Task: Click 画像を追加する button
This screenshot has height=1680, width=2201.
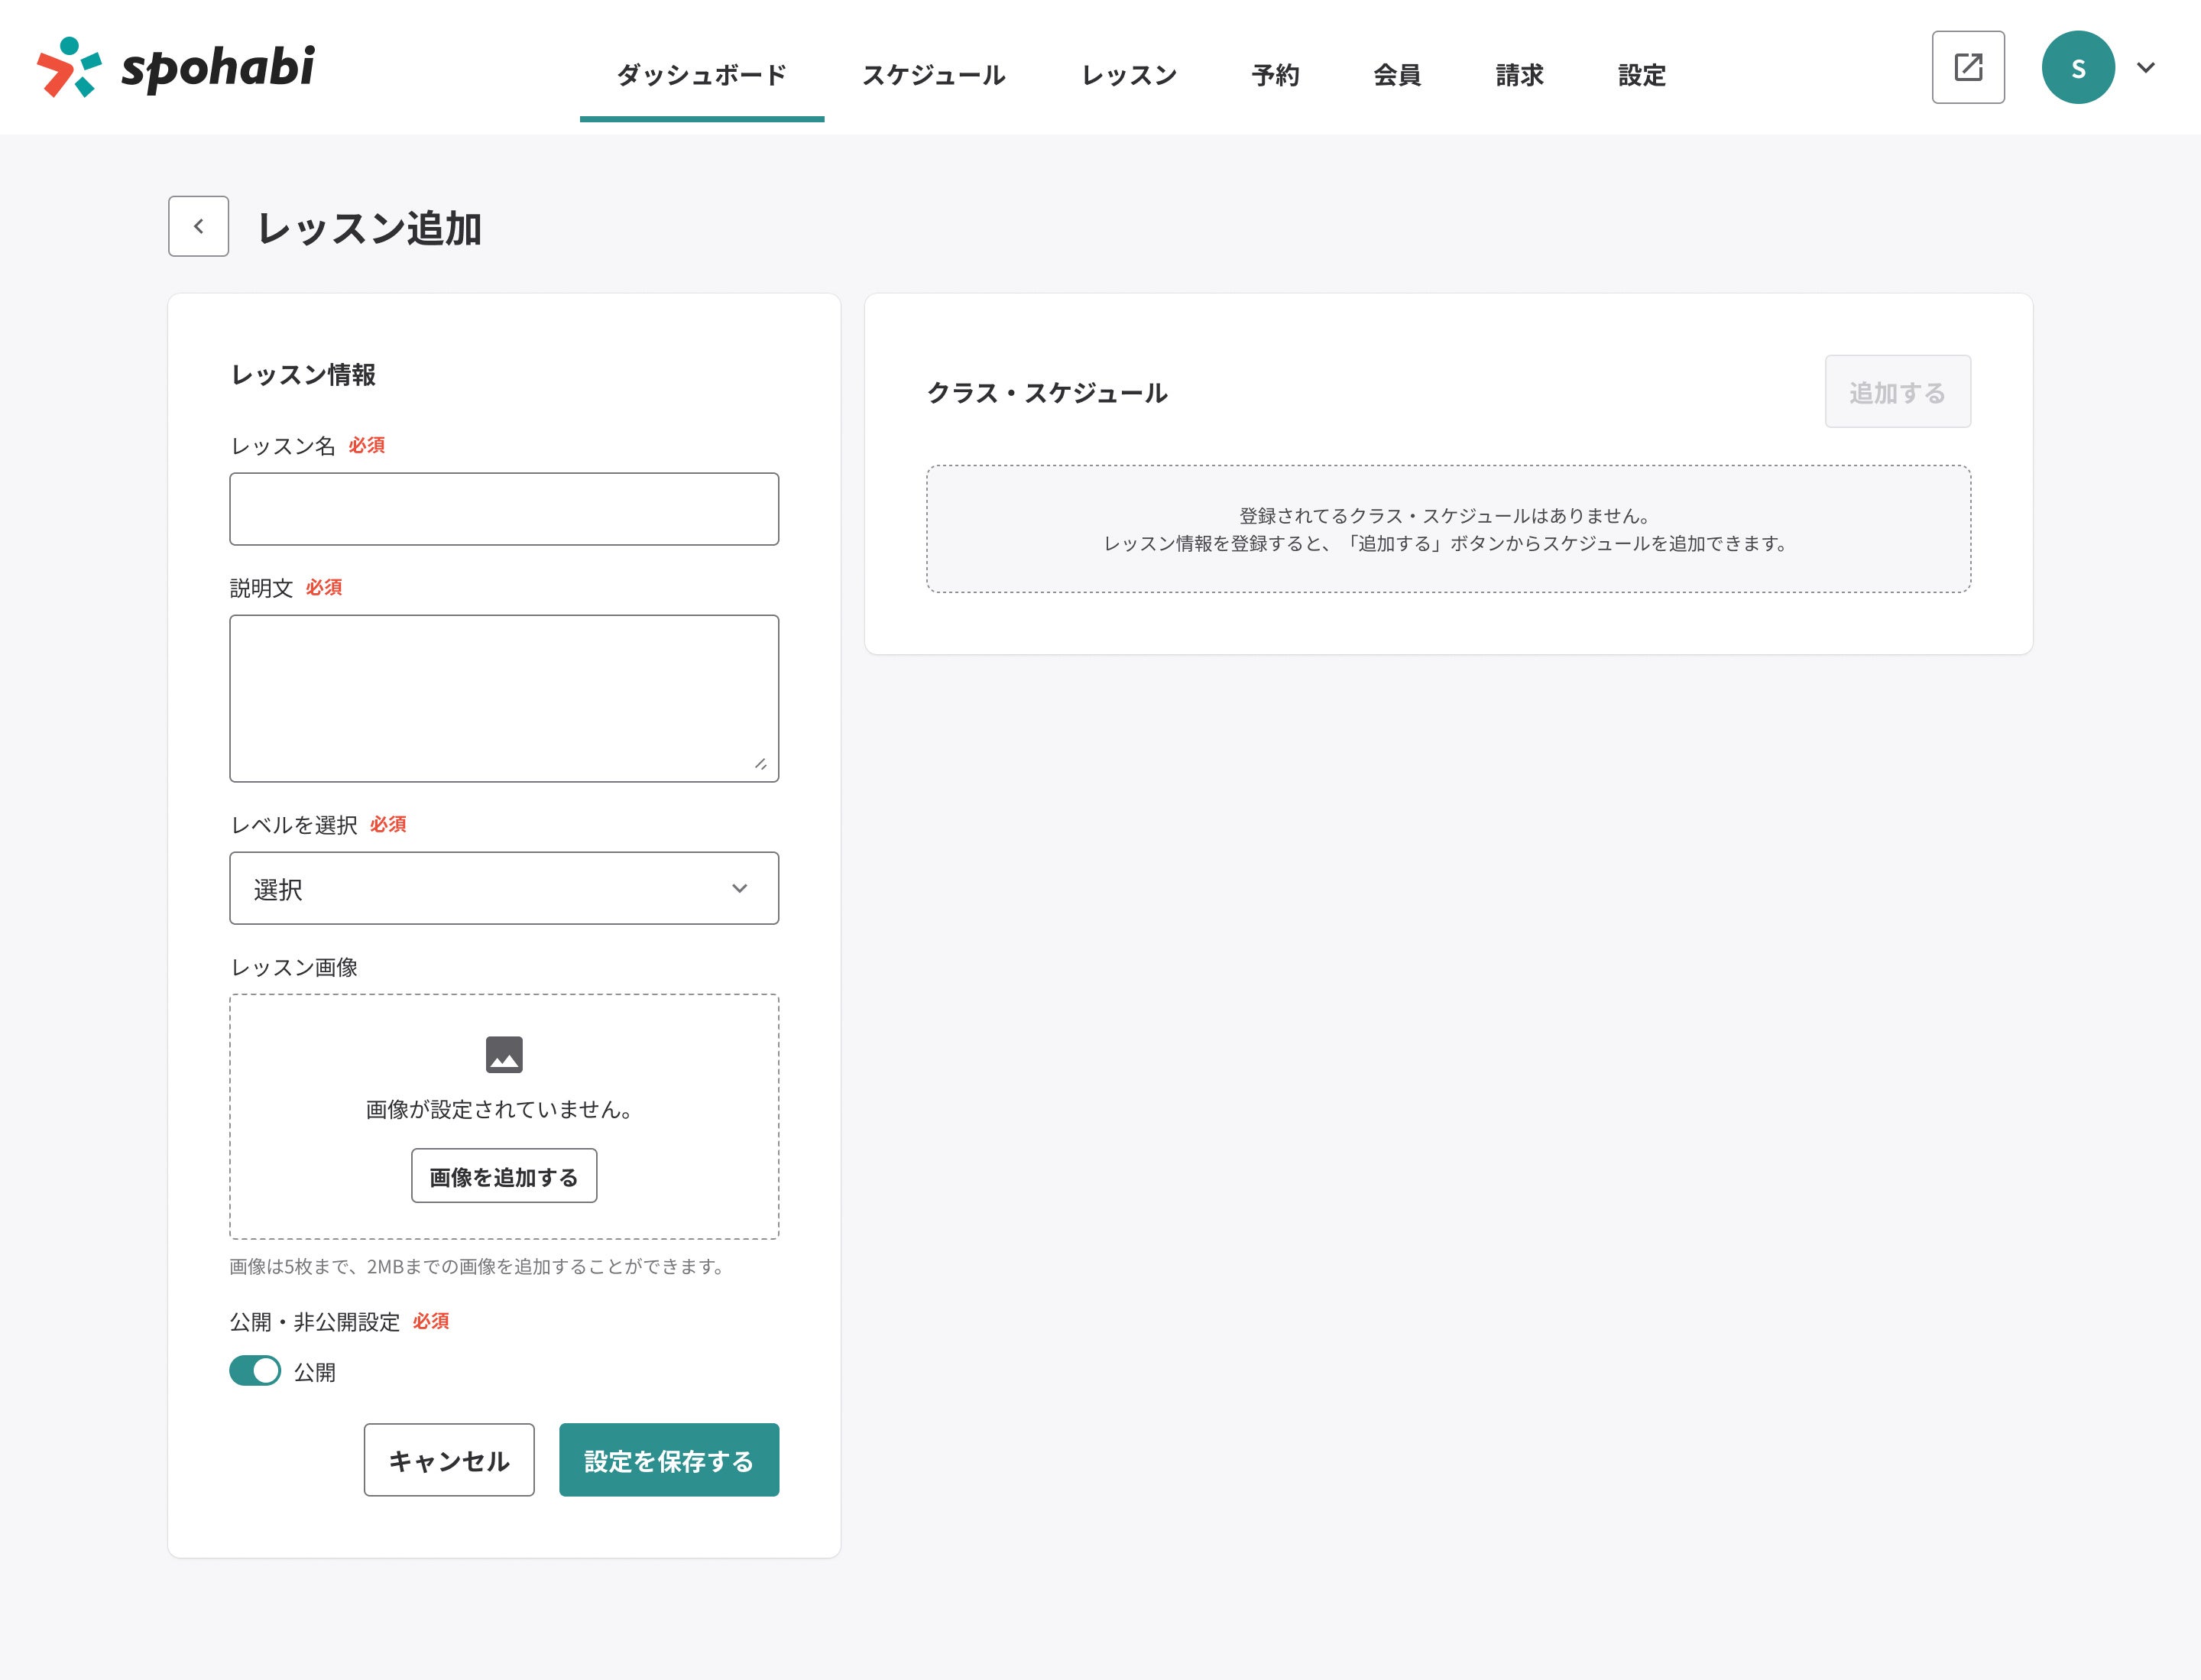Action: (504, 1176)
